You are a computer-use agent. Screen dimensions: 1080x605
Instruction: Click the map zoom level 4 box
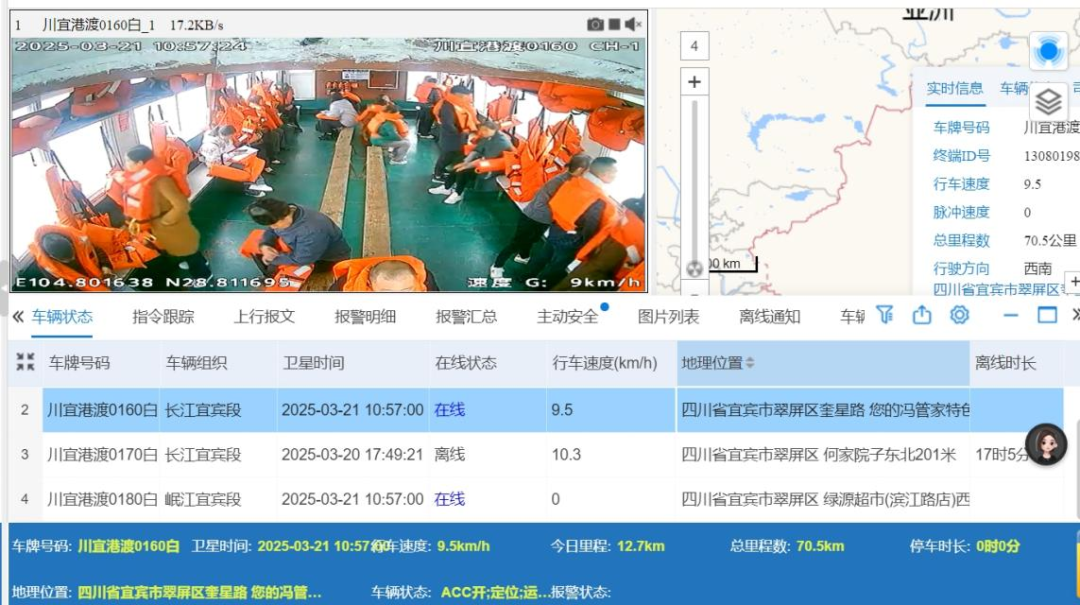click(694, 46)
